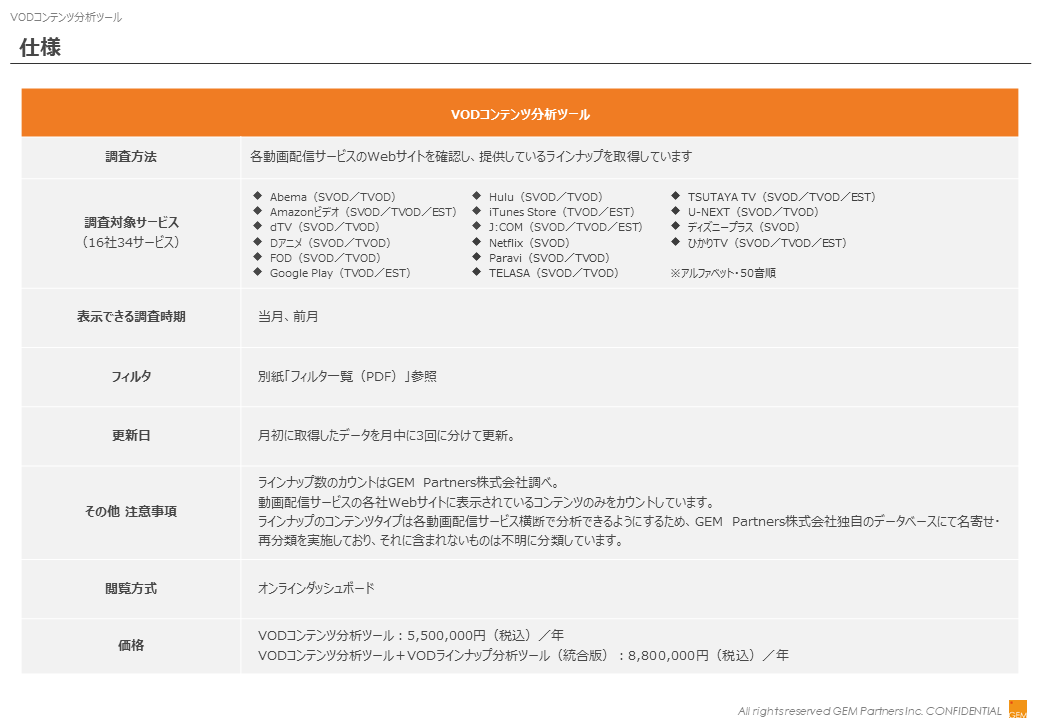Select the TSUTAYA TV (SVOD/TVOD/EST) entry
This screenshot has width=1040, height=720.
click(781, 197)
